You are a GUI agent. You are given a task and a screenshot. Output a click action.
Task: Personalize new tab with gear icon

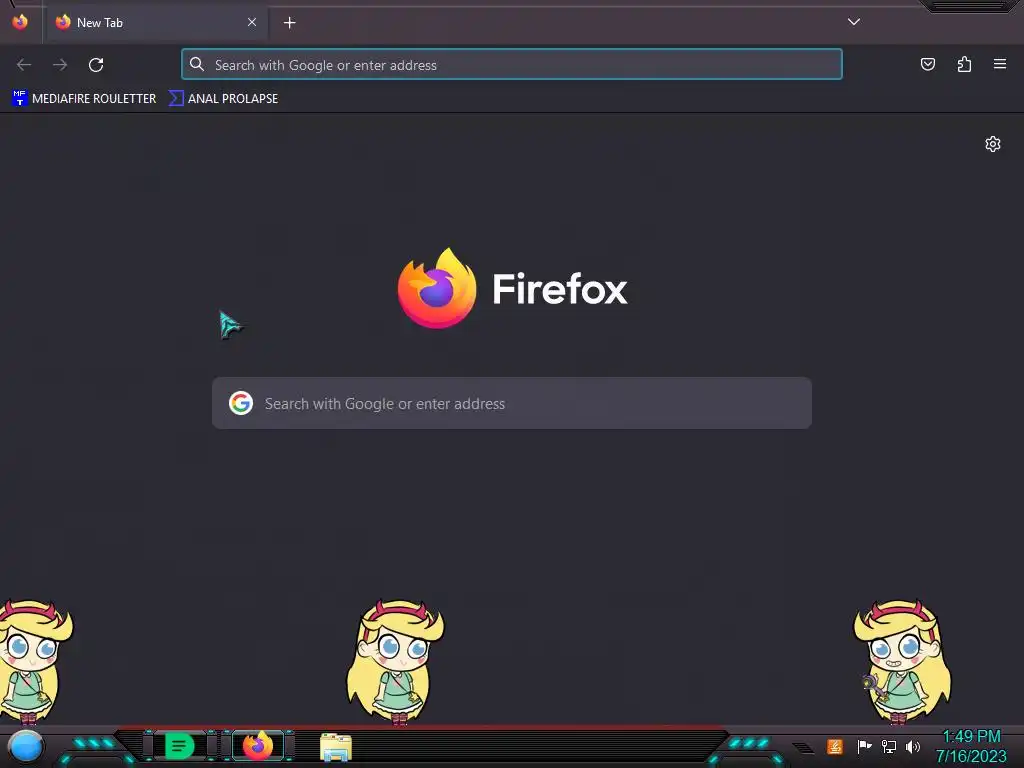click(993, 144)
